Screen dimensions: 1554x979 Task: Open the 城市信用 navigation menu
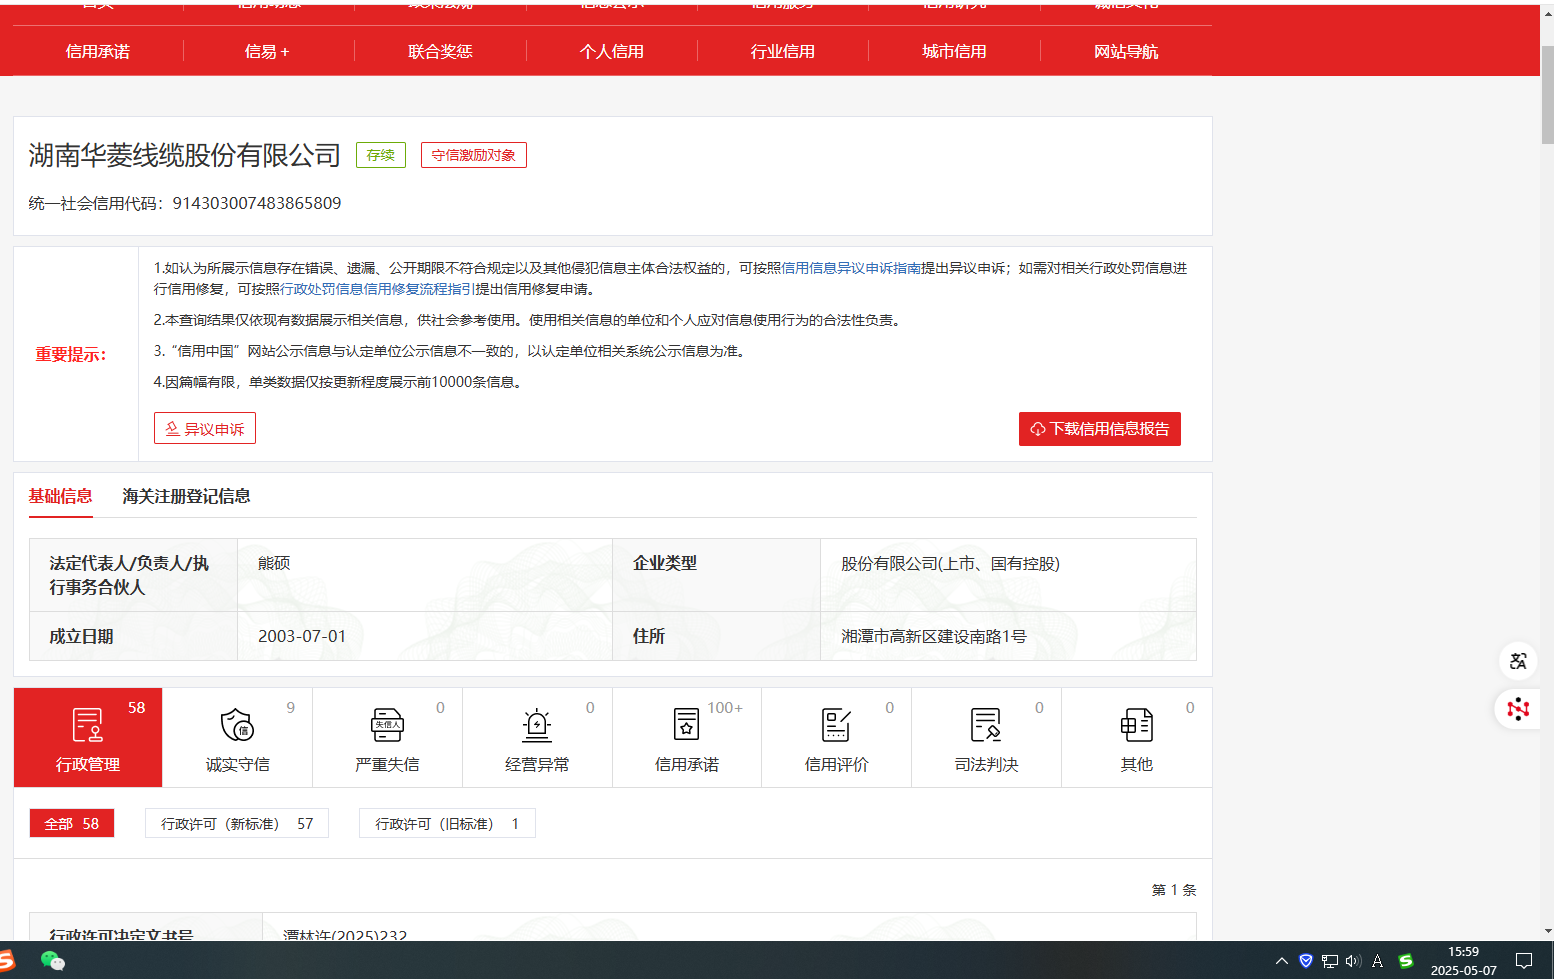(954, 51)
